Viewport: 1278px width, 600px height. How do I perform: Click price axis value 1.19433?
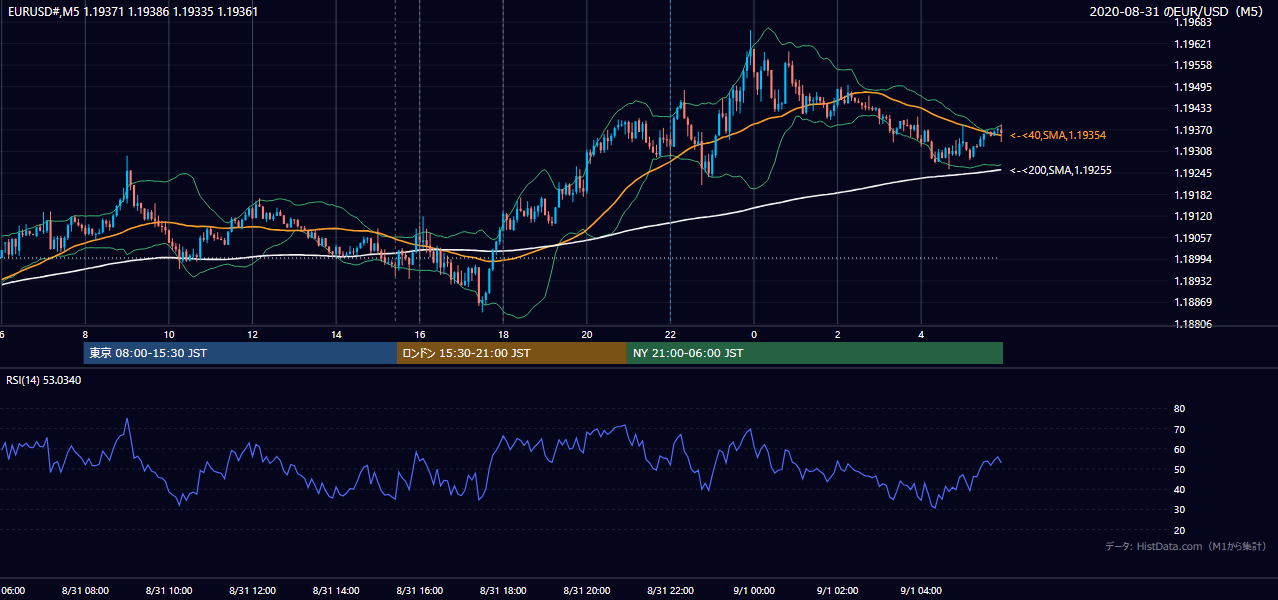pyautogui.click(x=1193, y=108)
